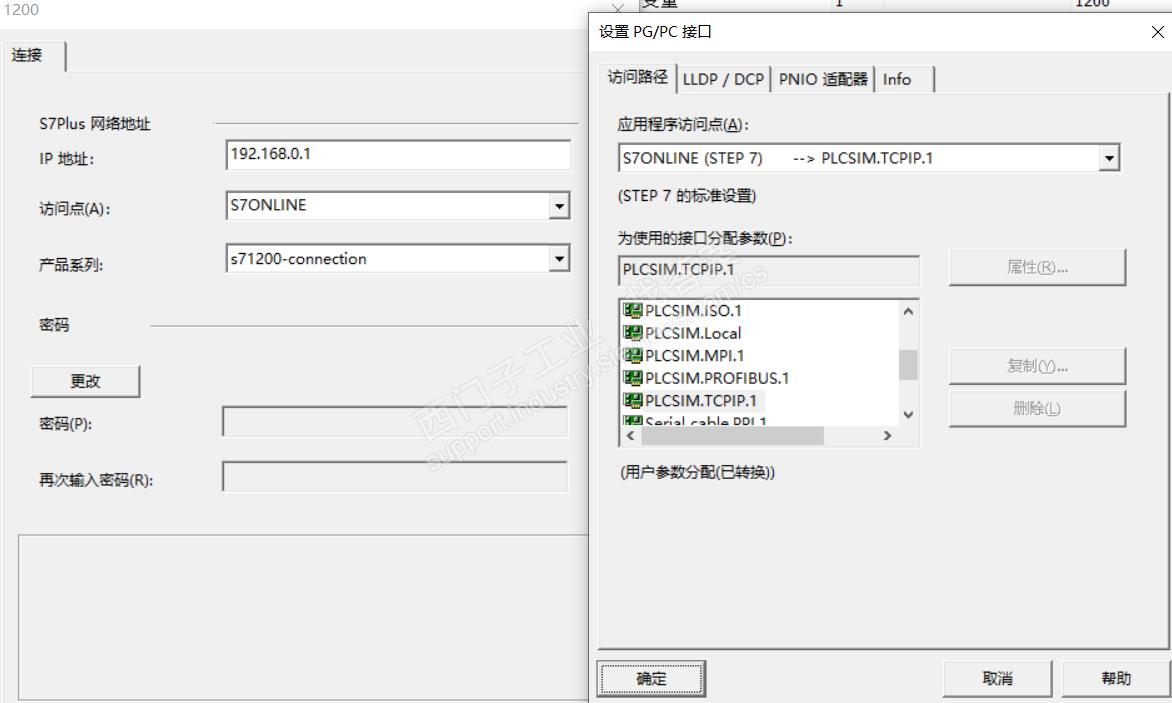Click the 确定 button
Viewport: 1172px width, 703px height.
[x=651, y=678]
